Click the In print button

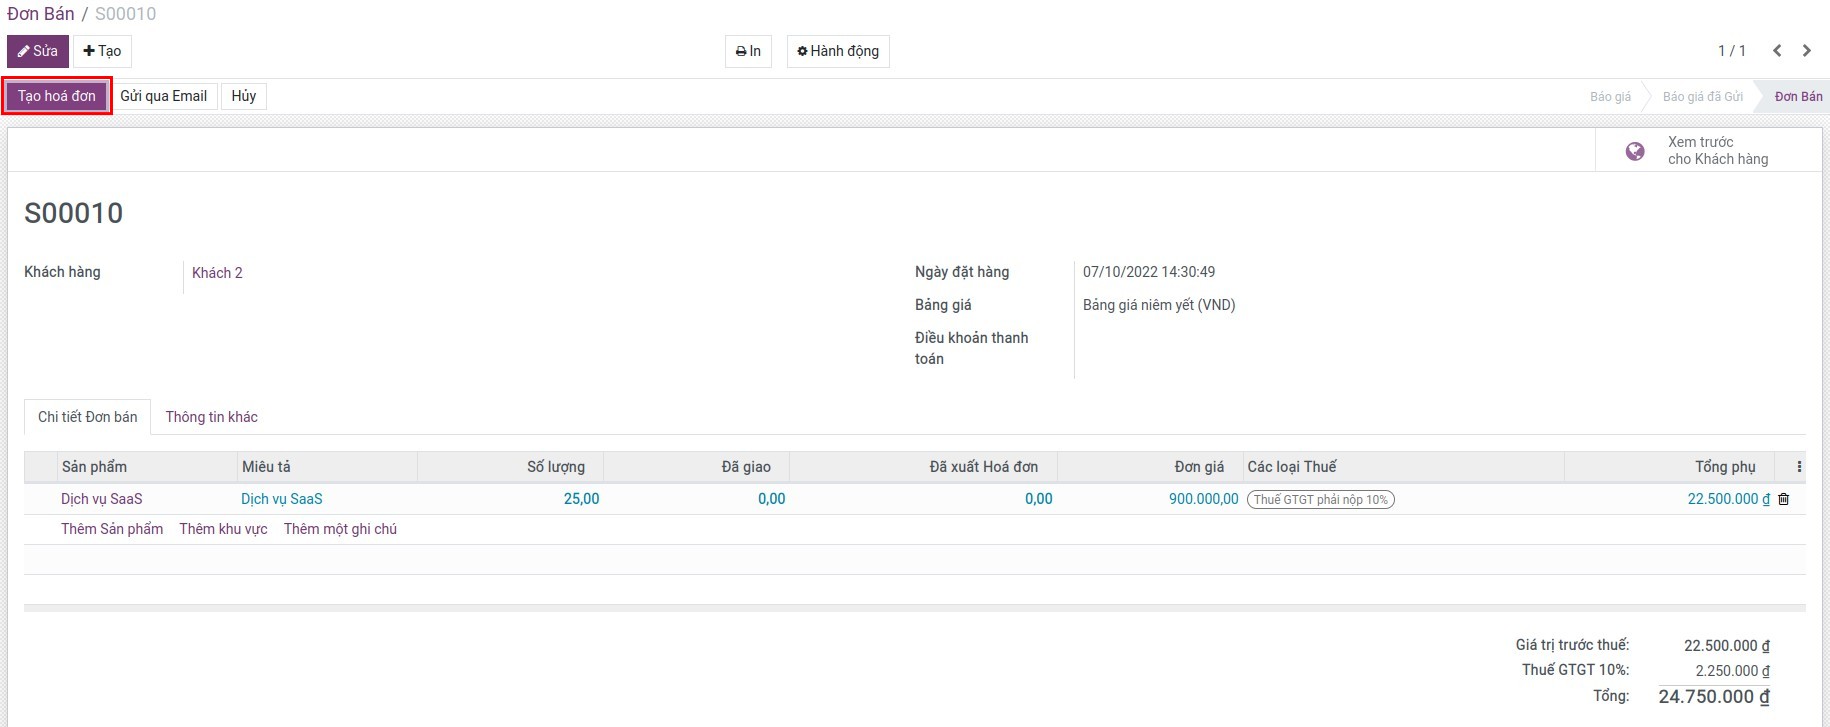click(748, 51)
